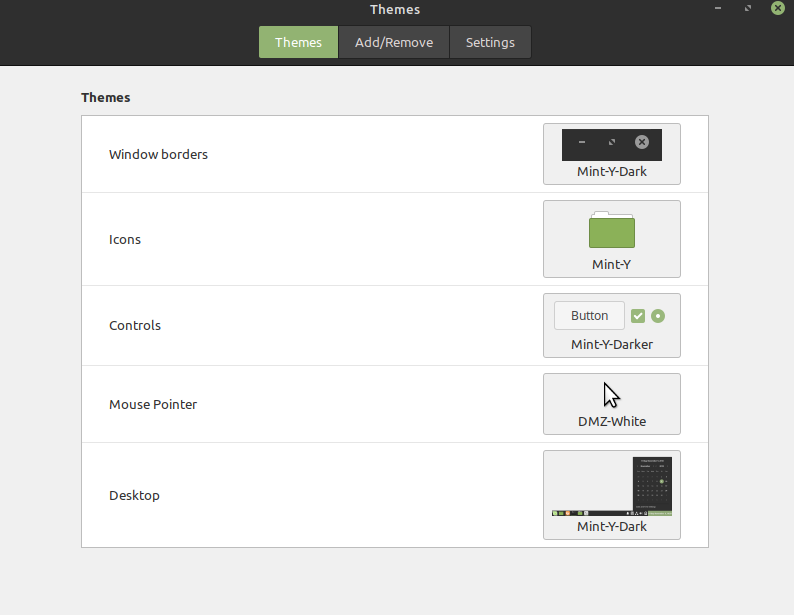The width and height of the screenshot is (794, 615).
Task: Click the Mouse Pointer row label
Action: 153,404
